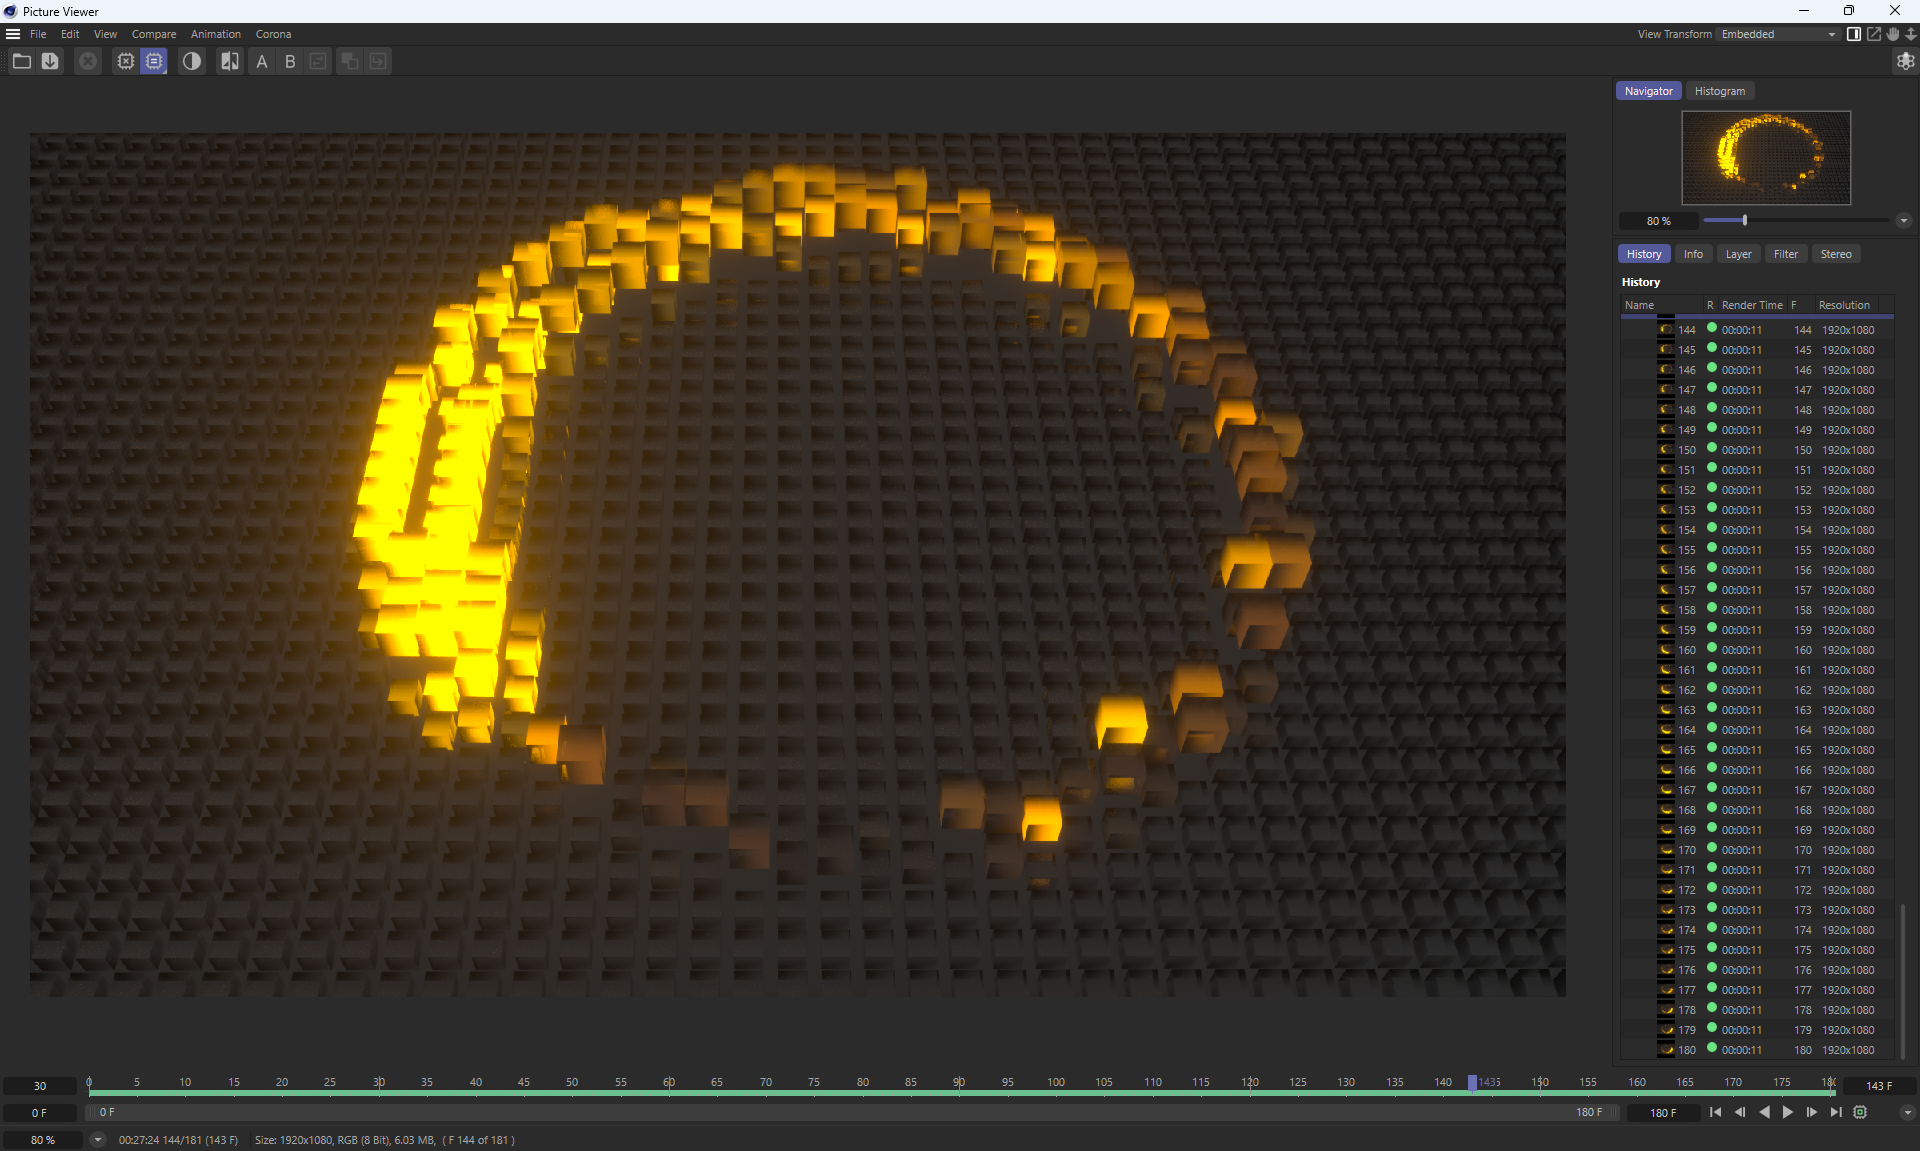
Task: Toggle the AB compare split icon
Action: pyautogui.click(x=230, y=61)
